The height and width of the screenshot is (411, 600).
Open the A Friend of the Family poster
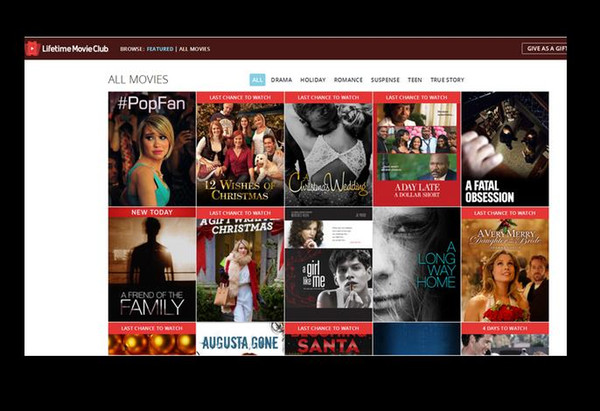[x=152, y=264]
